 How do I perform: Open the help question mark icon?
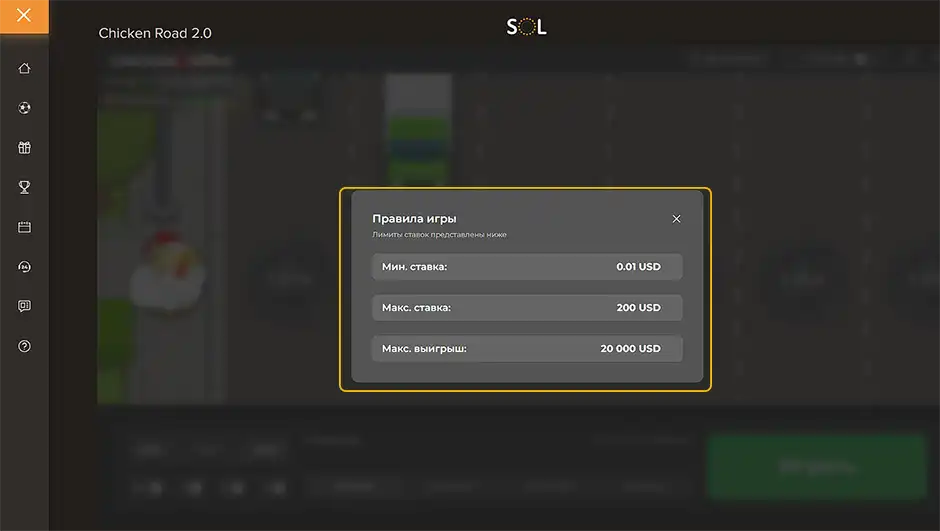pos(24,346)
